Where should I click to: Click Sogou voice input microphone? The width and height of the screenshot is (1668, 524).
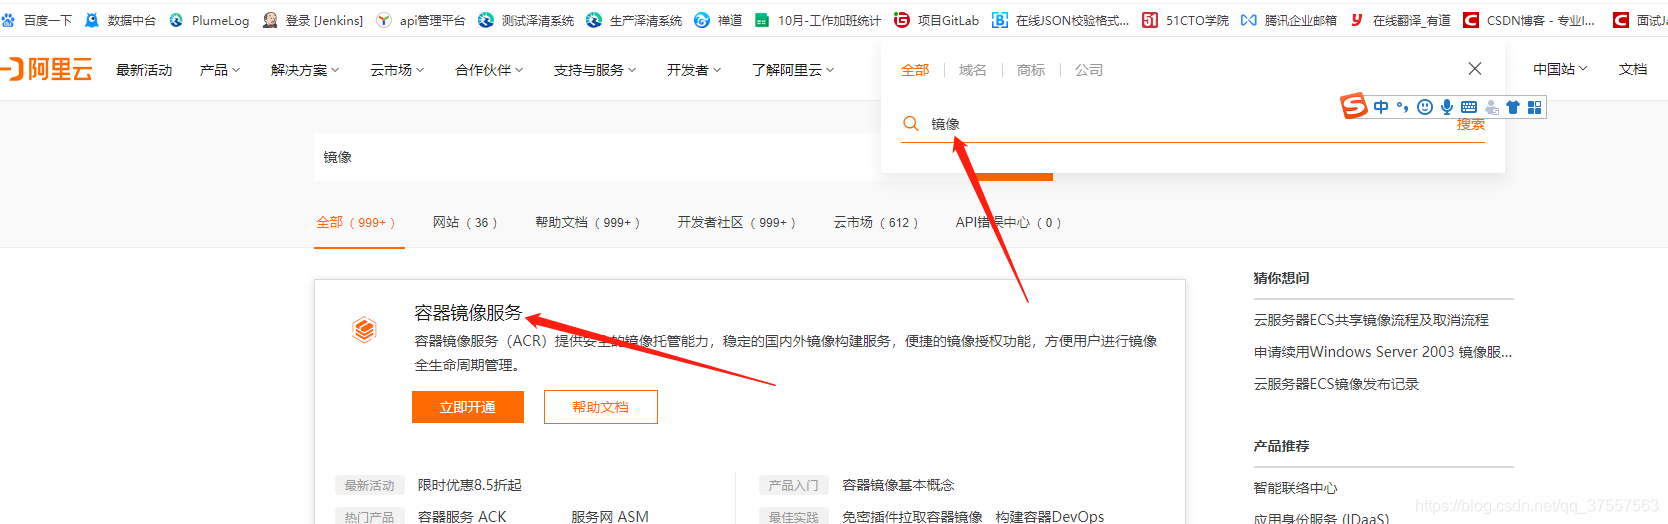tap(1447, 107)
